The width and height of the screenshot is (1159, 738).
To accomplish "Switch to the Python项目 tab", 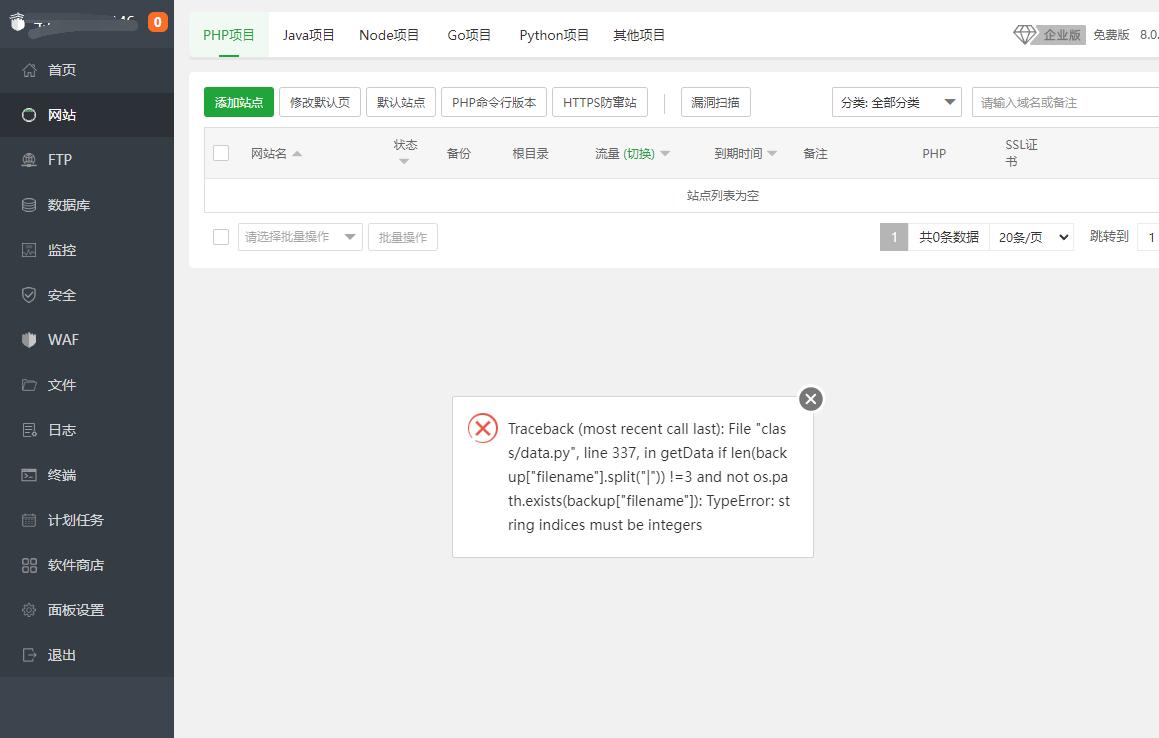I will pos(554,34).
